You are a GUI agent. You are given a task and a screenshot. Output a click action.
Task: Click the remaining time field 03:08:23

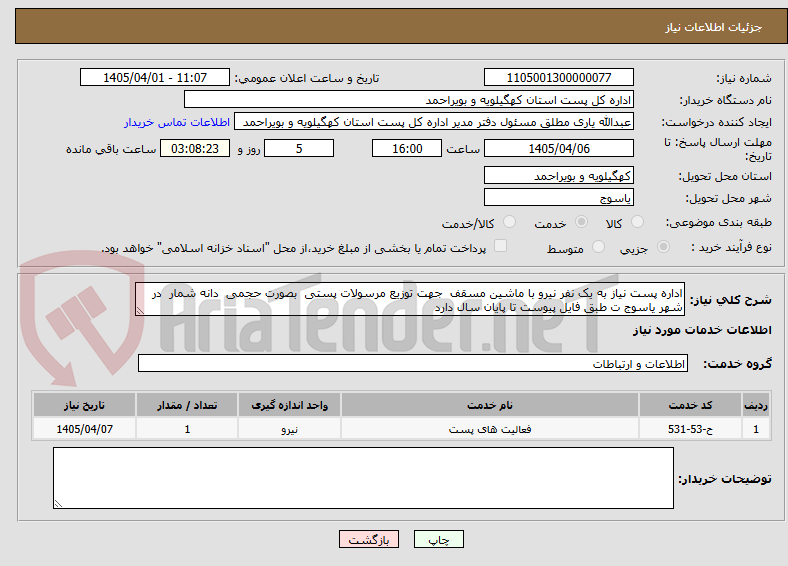tap(195, 148)
